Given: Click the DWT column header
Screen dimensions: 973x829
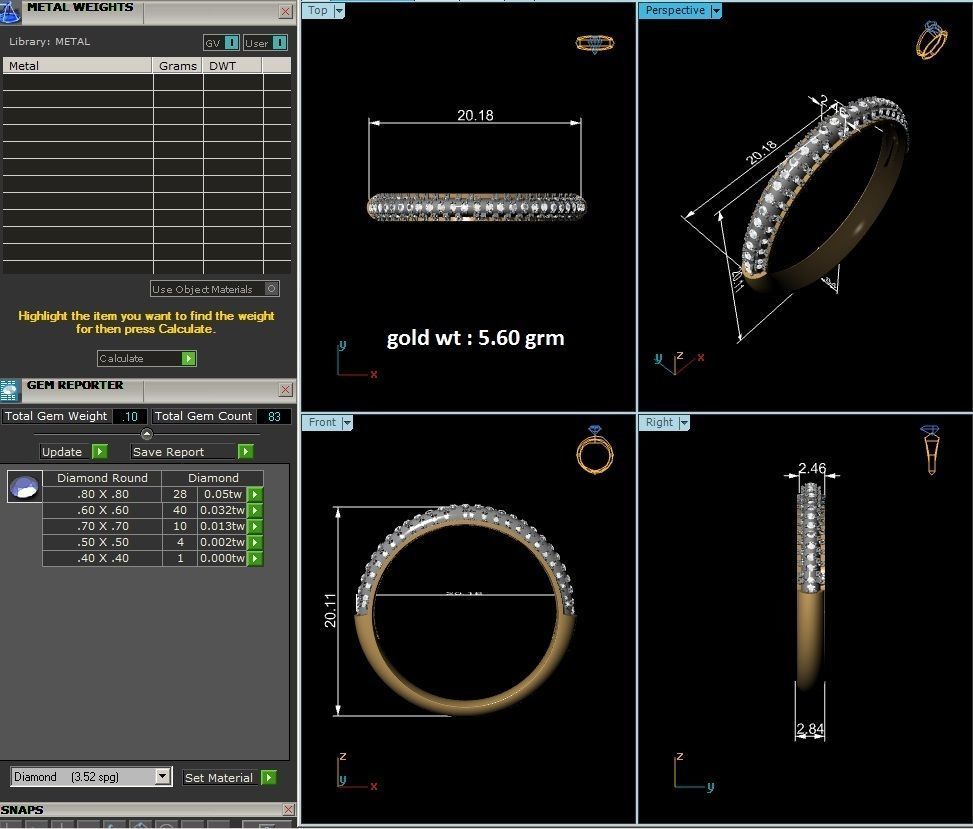Looking at the screenshot, I should (x=233, y=66).
